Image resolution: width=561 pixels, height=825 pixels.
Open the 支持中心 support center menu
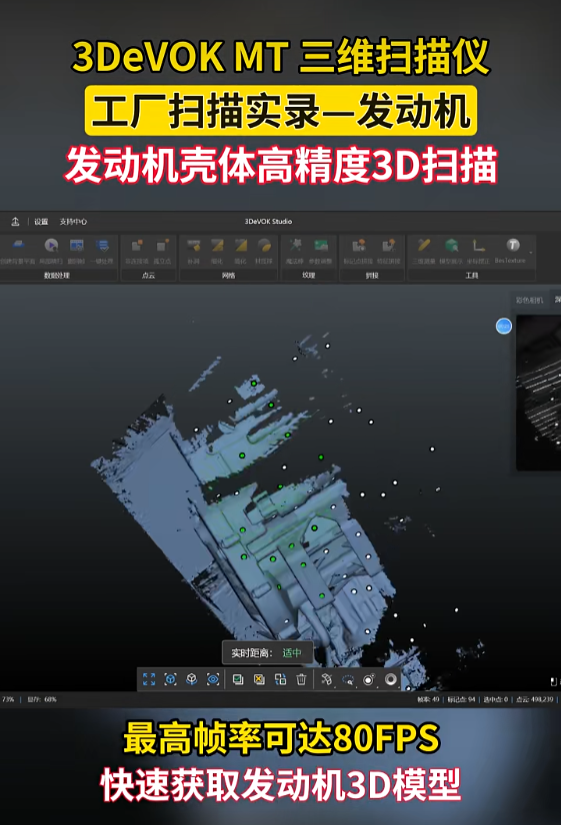click(x=73, y=222)
